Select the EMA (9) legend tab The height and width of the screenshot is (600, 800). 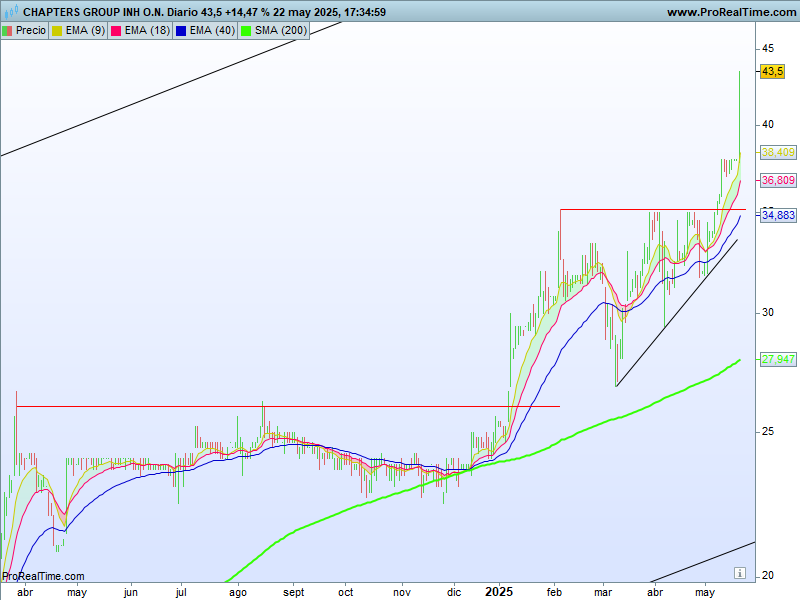pyautogui.click(x=78, y=31)
